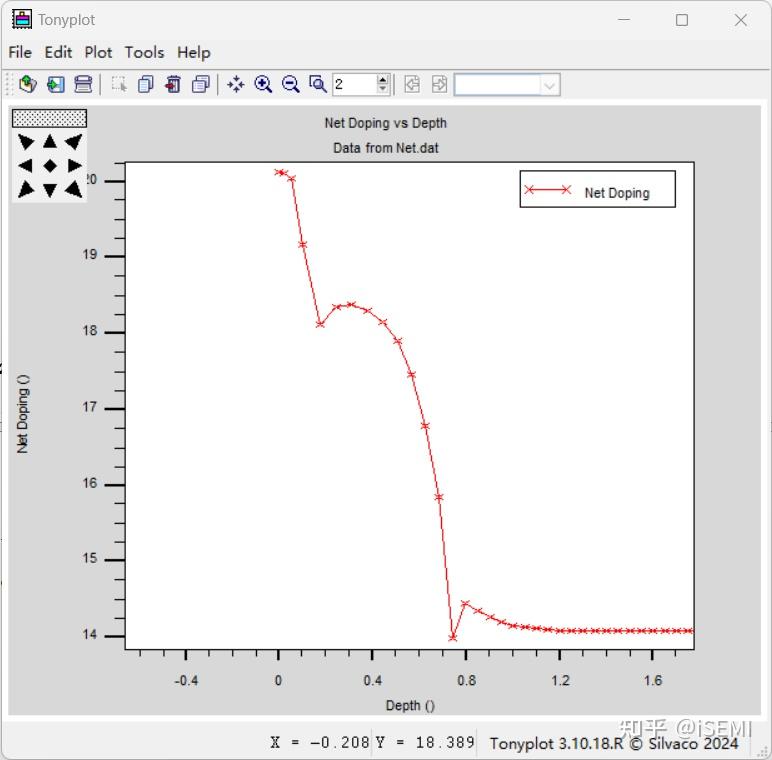Viewport: 772px width, 760px height.
Task: Click the center diamond pan reset button
Action: (50, 166)
